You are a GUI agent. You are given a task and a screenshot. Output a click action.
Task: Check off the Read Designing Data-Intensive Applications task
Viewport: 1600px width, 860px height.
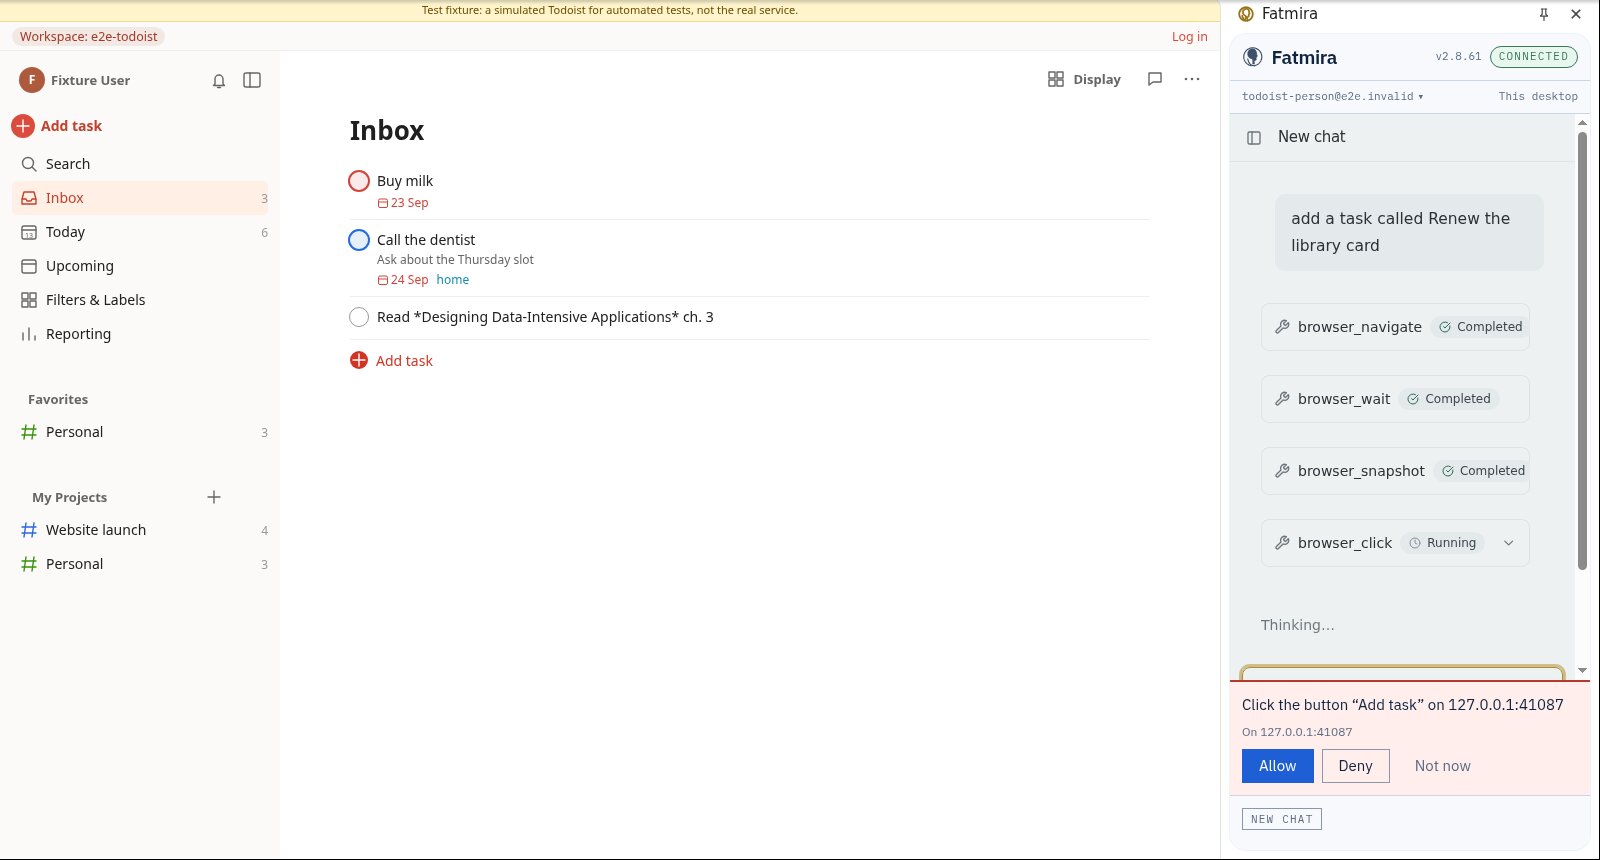click(x=359, y=317)
